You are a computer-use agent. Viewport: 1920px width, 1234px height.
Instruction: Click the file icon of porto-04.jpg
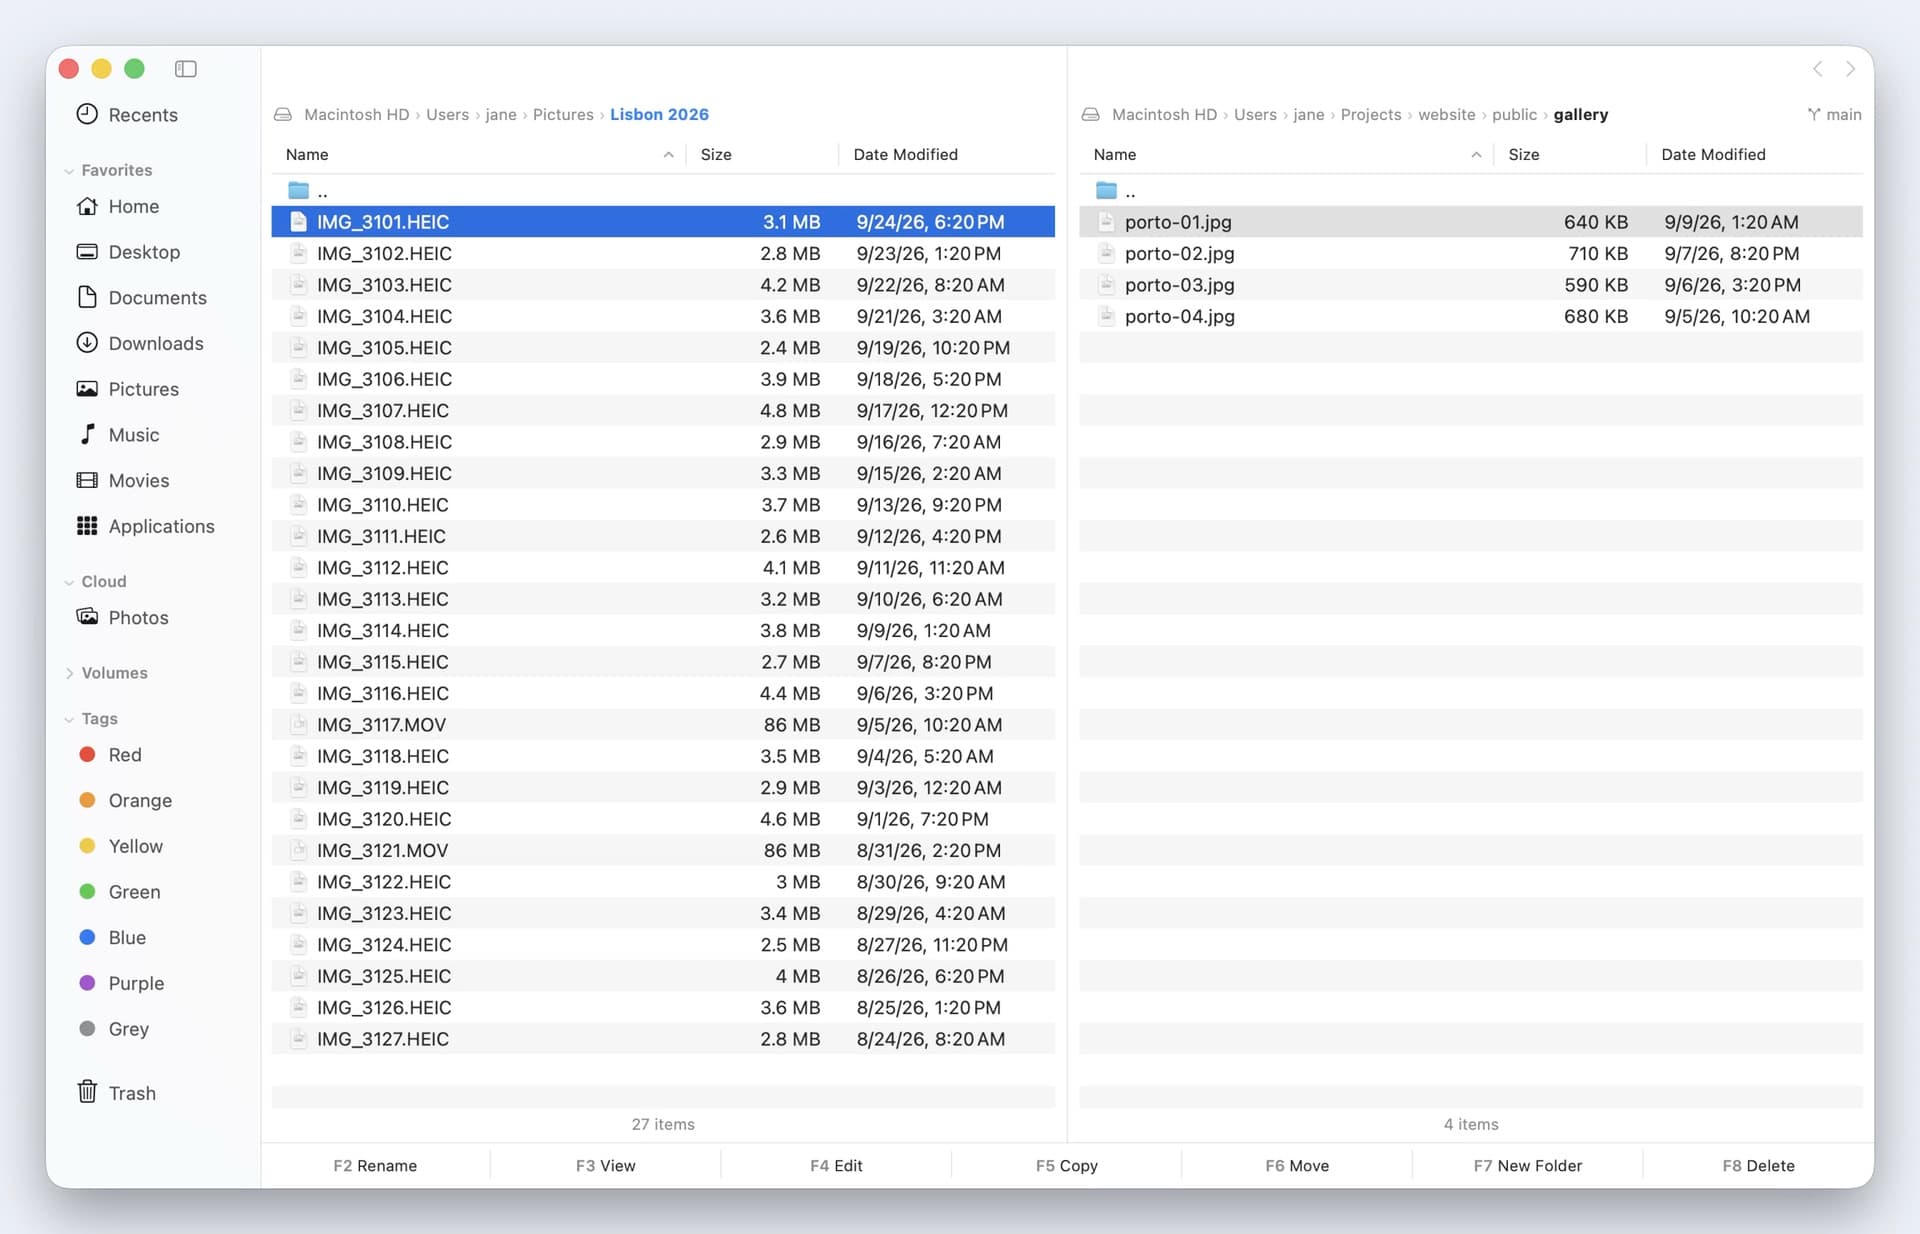click(x=1106, y=316)
